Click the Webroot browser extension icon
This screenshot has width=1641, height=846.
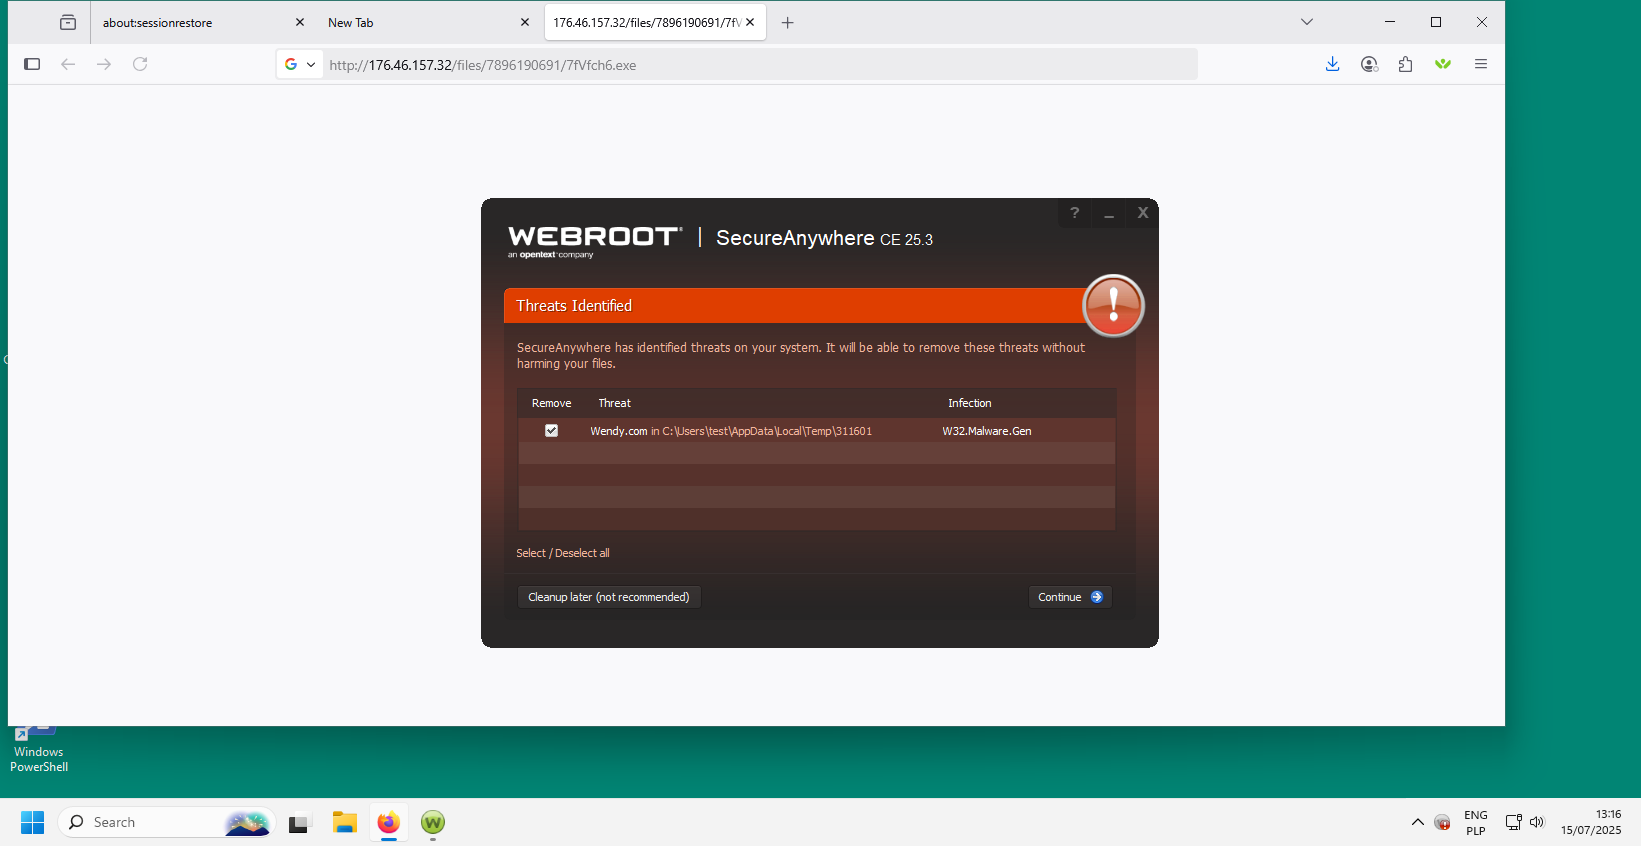click(x=1442, y=64)
